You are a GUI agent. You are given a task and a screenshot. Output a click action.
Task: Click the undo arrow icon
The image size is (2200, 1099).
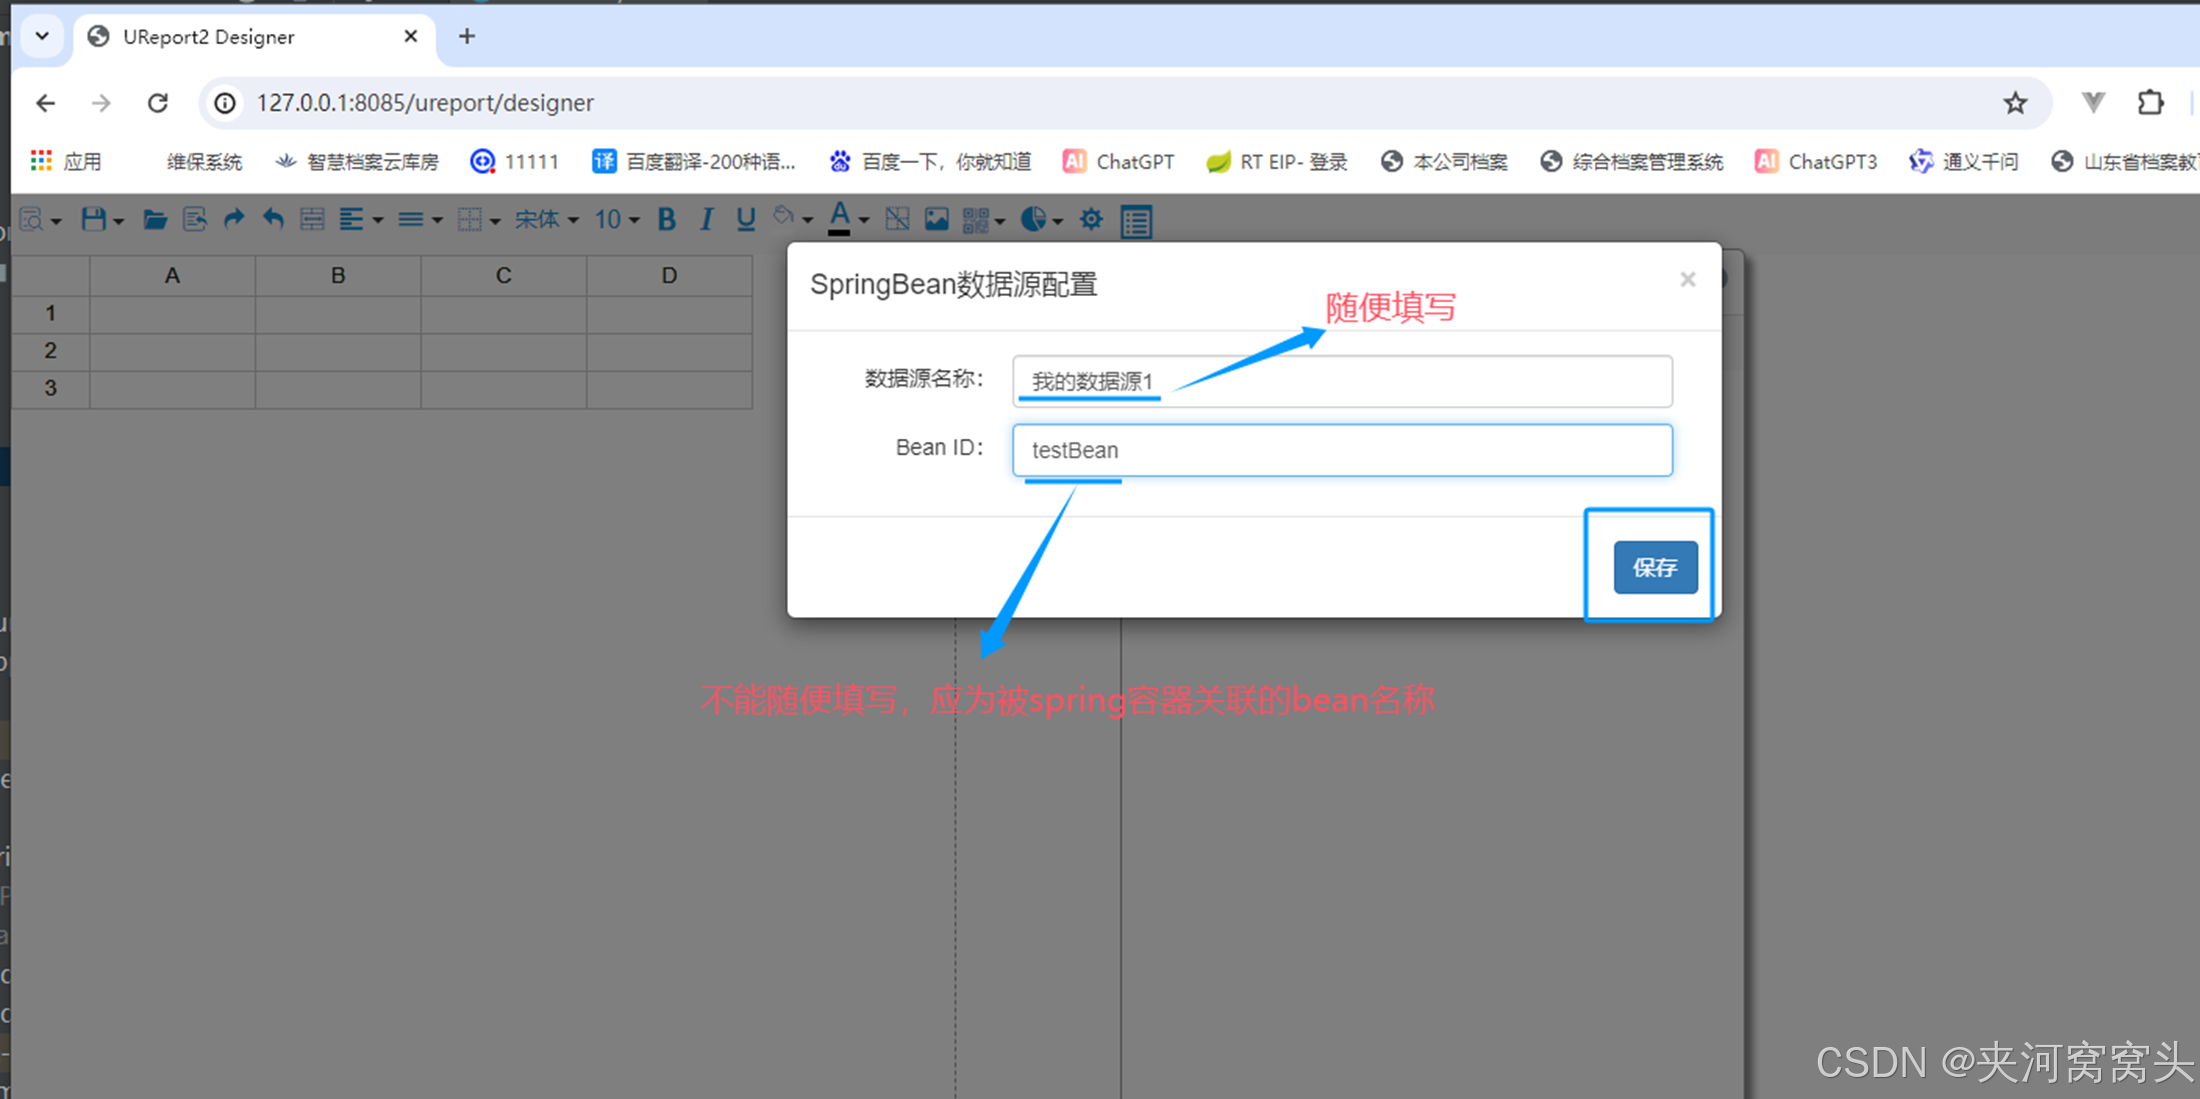(273, 219)
